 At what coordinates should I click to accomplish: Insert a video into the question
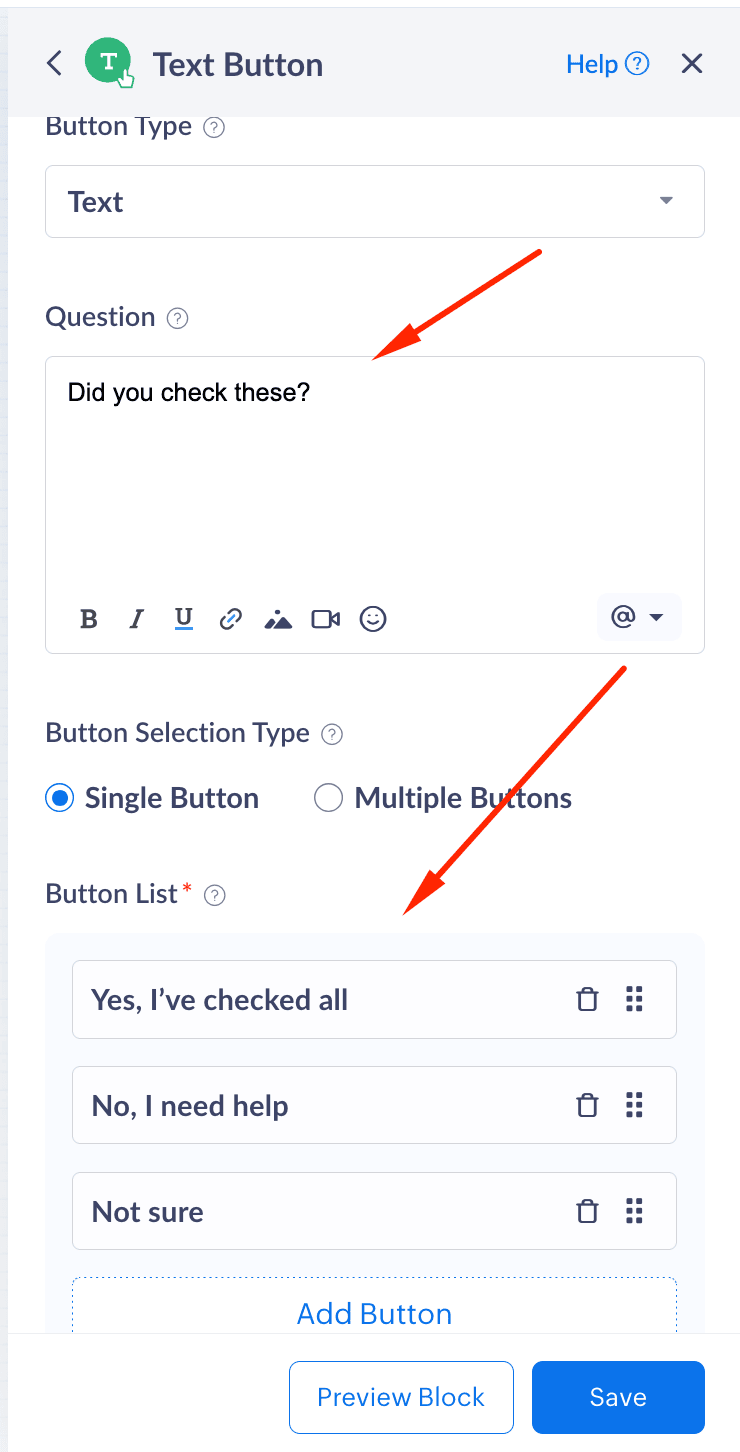tap(326, 619)
